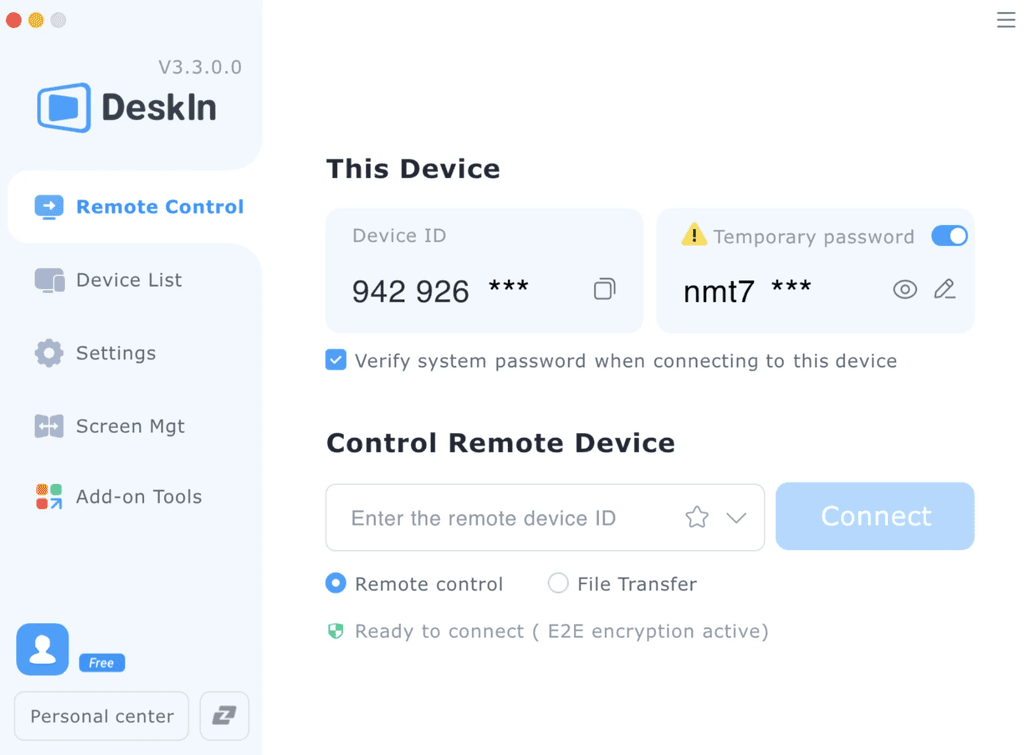Open Settings with the gear icon
1024x755 pixels.
tap(115, 353)
